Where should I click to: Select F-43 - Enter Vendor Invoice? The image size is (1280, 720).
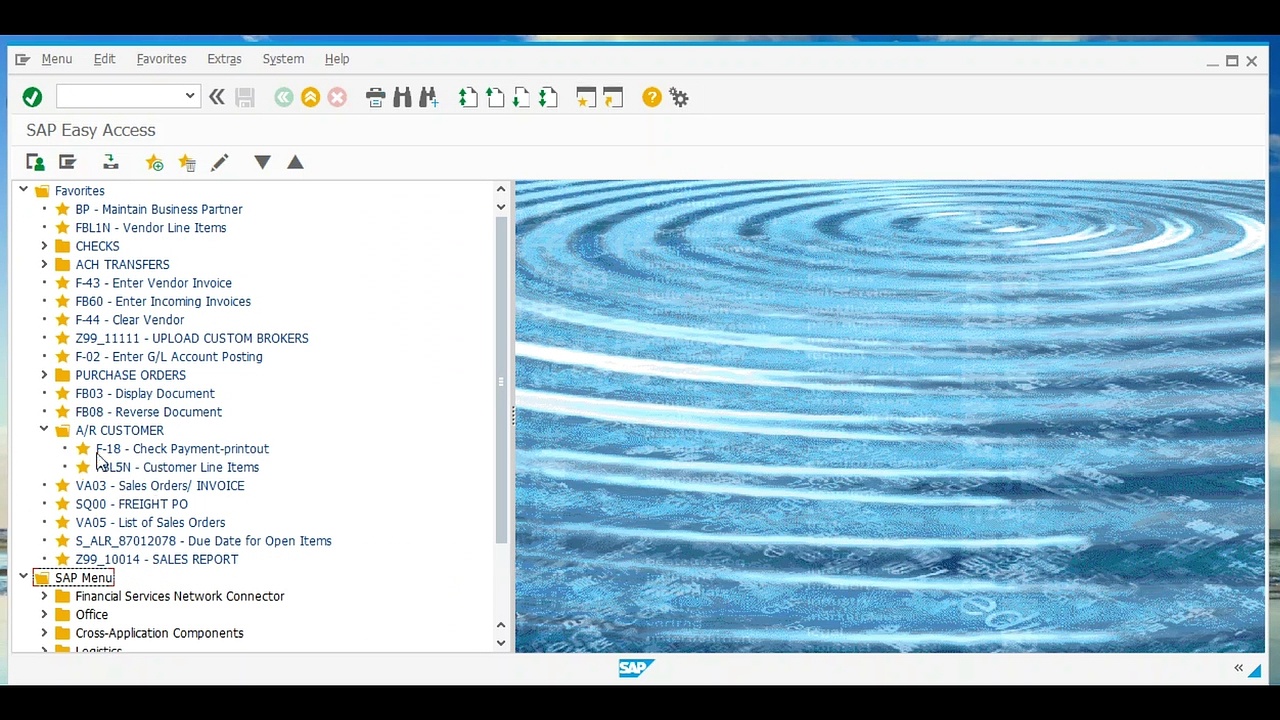pyautogui.click(x=154, y=283)
